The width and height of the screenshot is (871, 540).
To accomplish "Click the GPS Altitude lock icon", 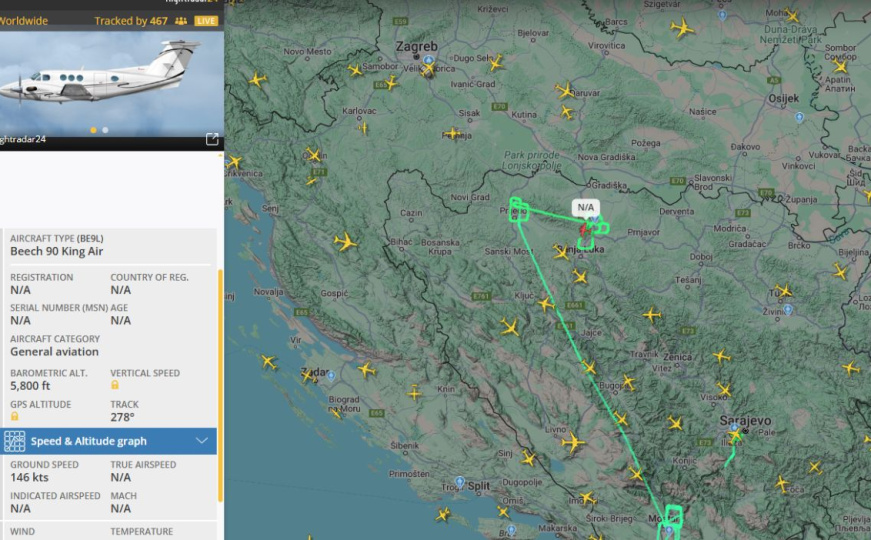I will pyautogui.click(x=15, y=416).
